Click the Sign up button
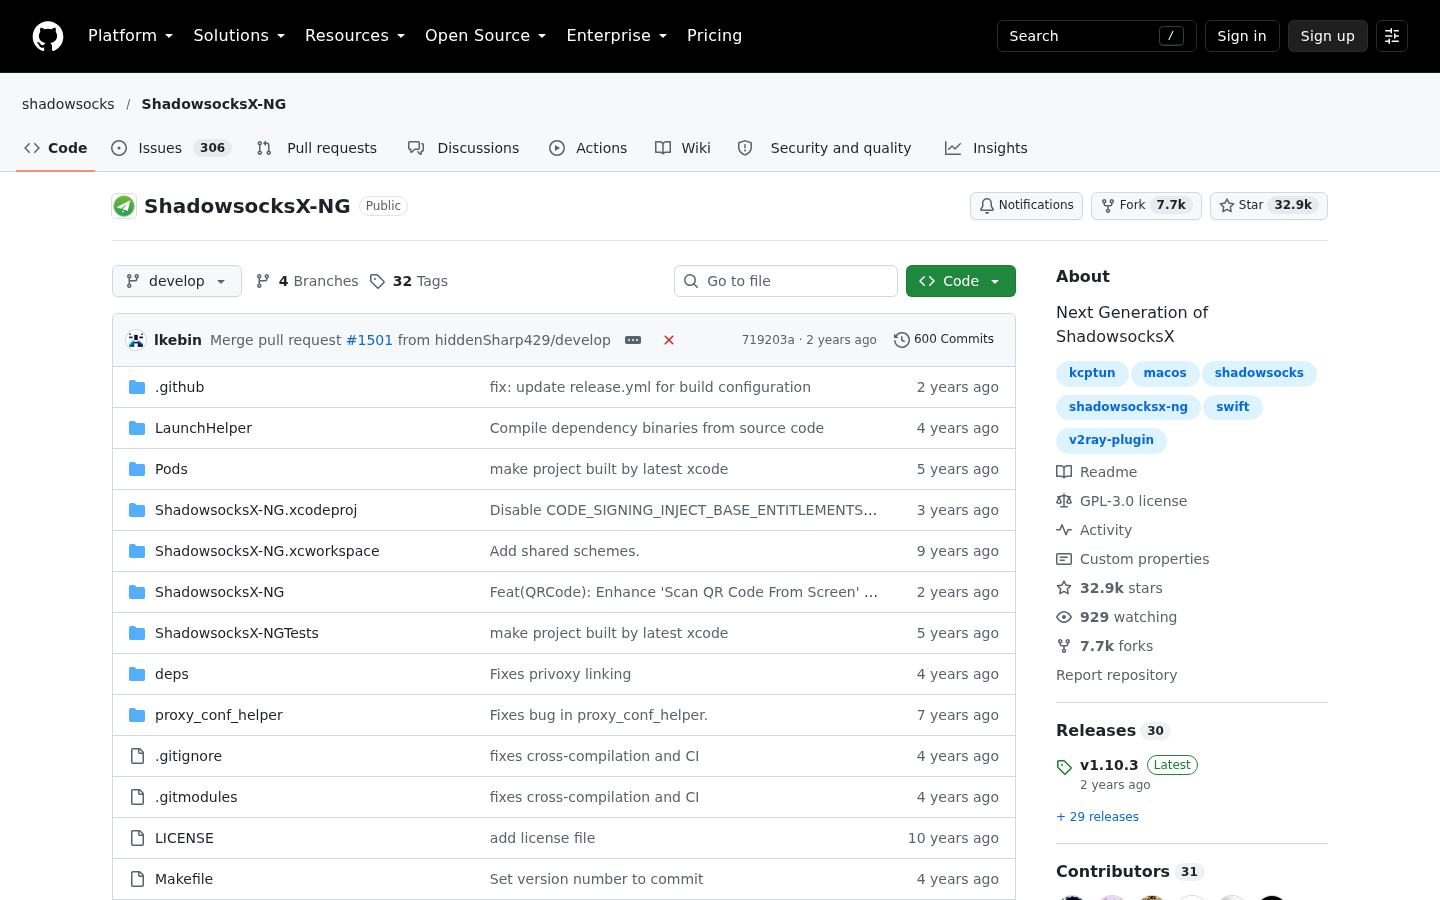 coord(1328,36)
